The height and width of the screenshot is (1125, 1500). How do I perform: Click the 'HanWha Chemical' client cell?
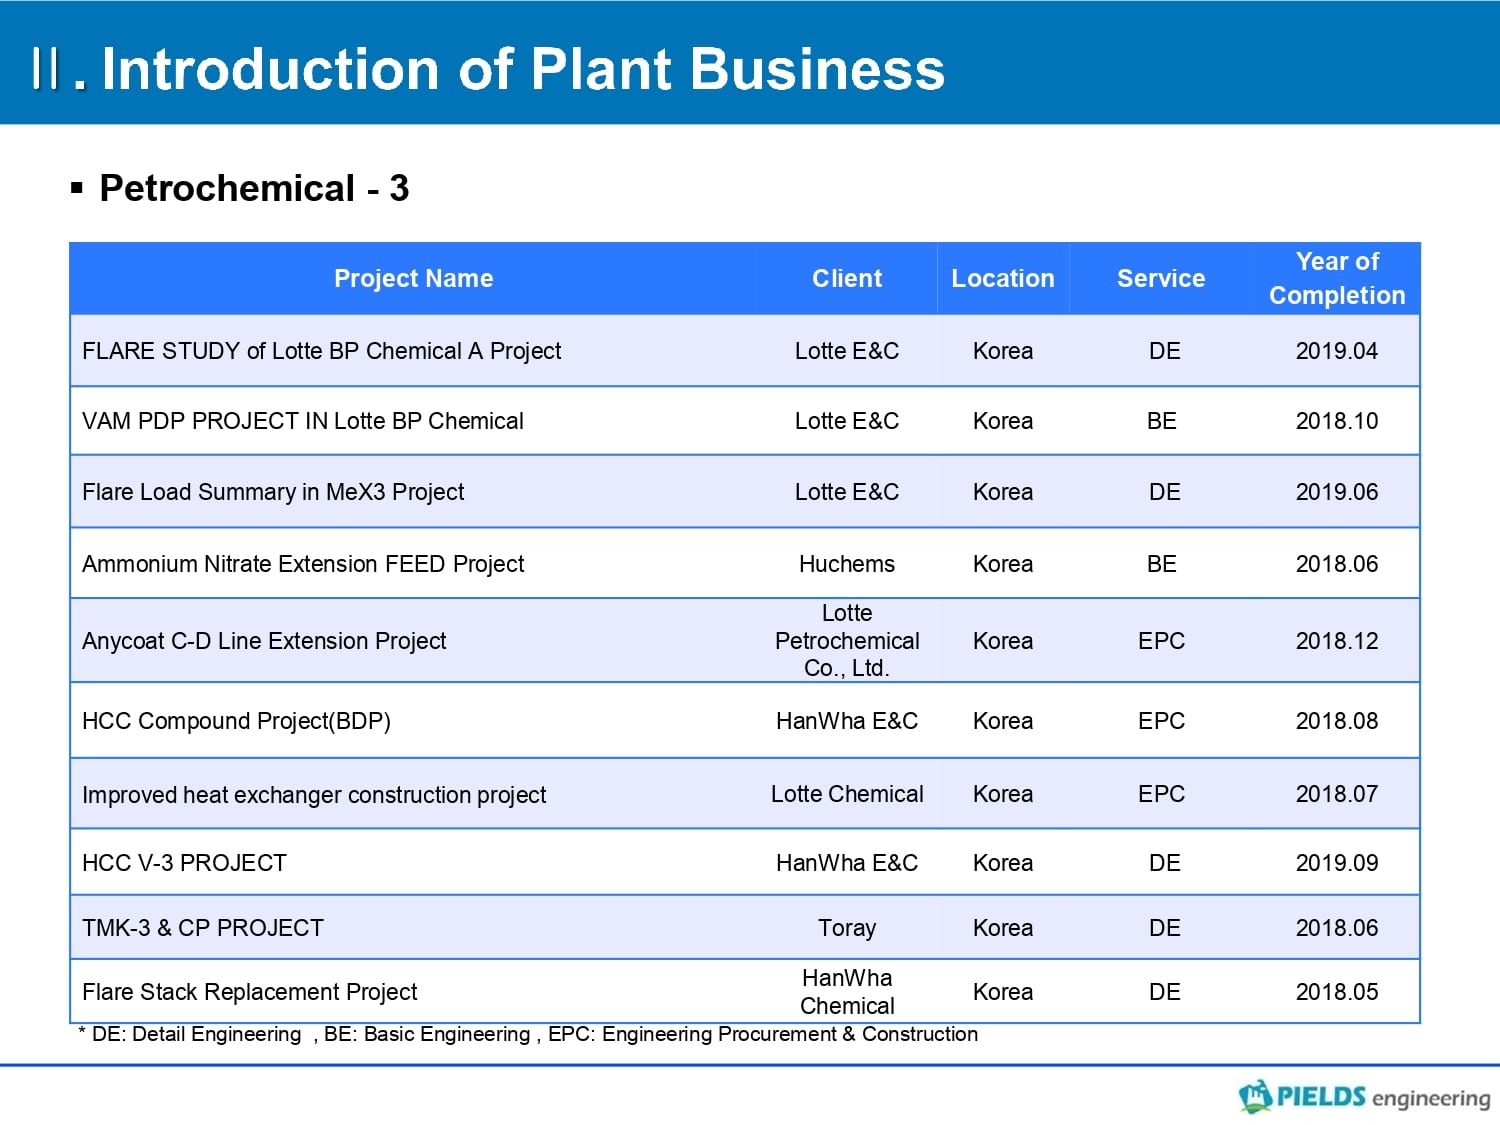(847, 992)
